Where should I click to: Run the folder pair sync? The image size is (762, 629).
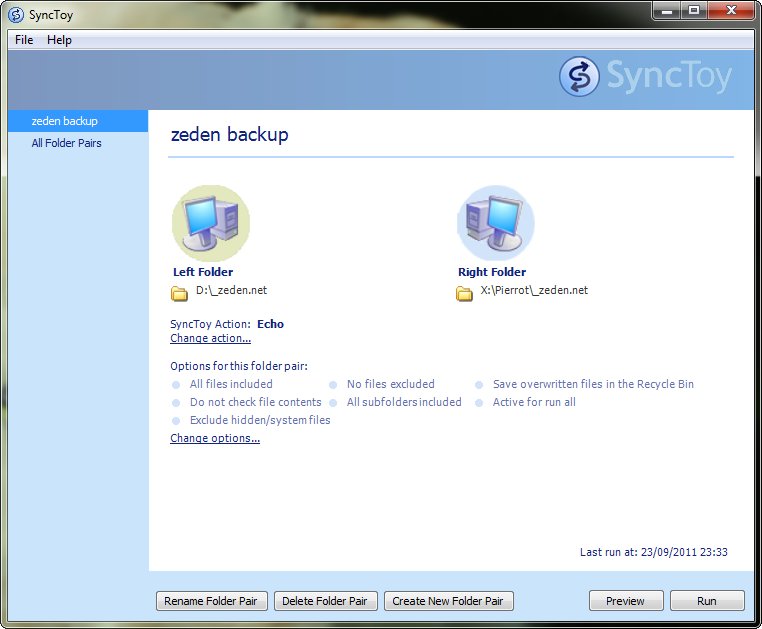(707, 601)
